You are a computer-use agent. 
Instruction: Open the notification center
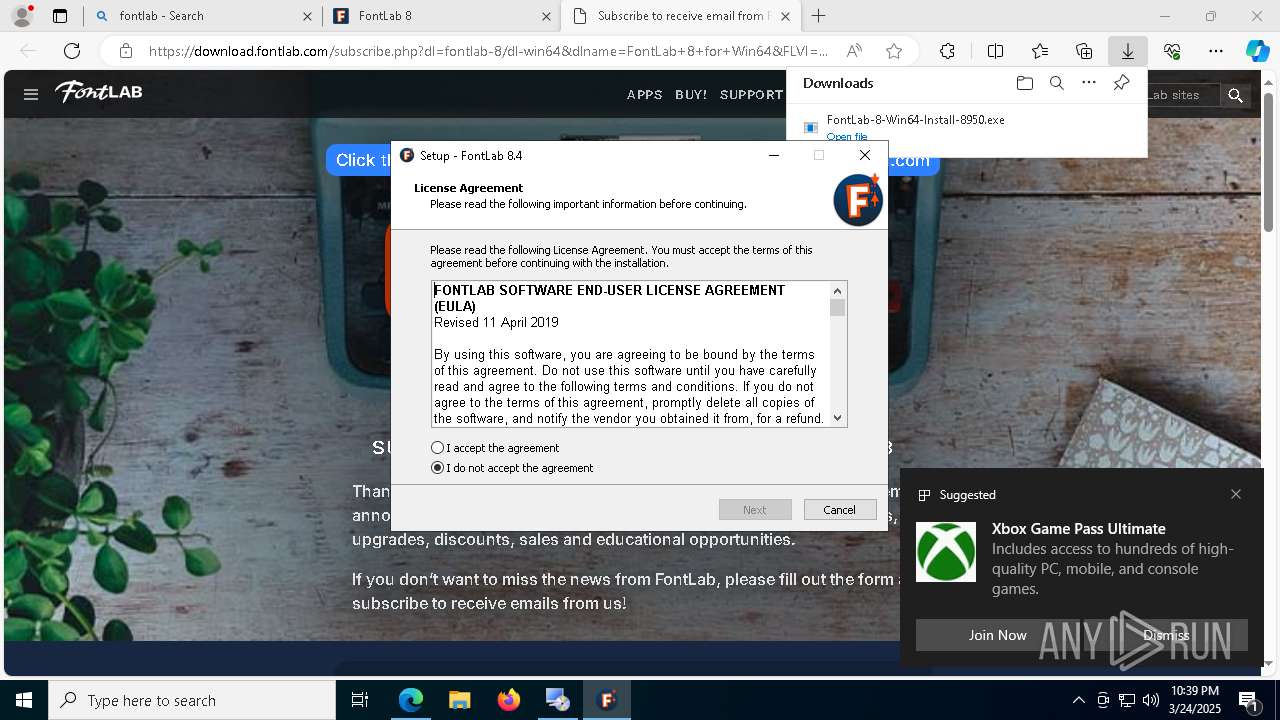pos(1249,700)
